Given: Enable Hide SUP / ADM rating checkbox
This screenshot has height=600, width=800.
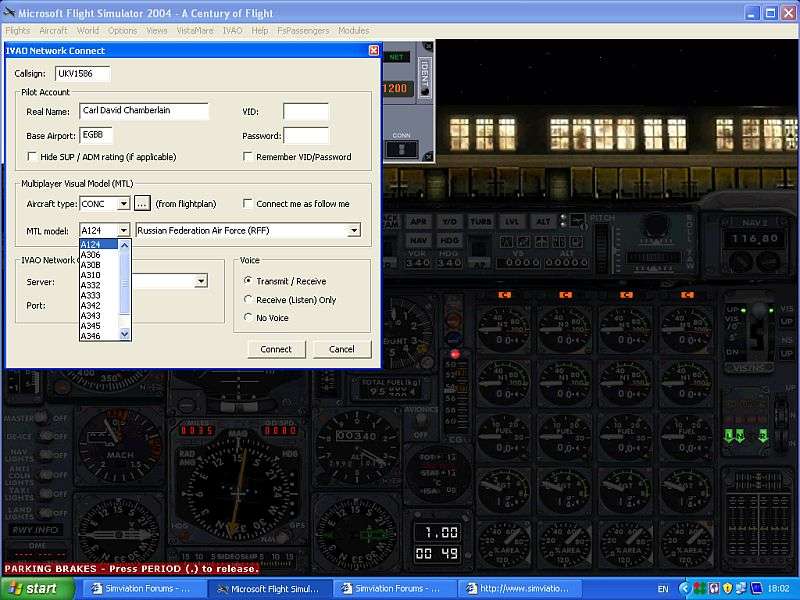Looking at the screenshot, I should click(33, 157).
